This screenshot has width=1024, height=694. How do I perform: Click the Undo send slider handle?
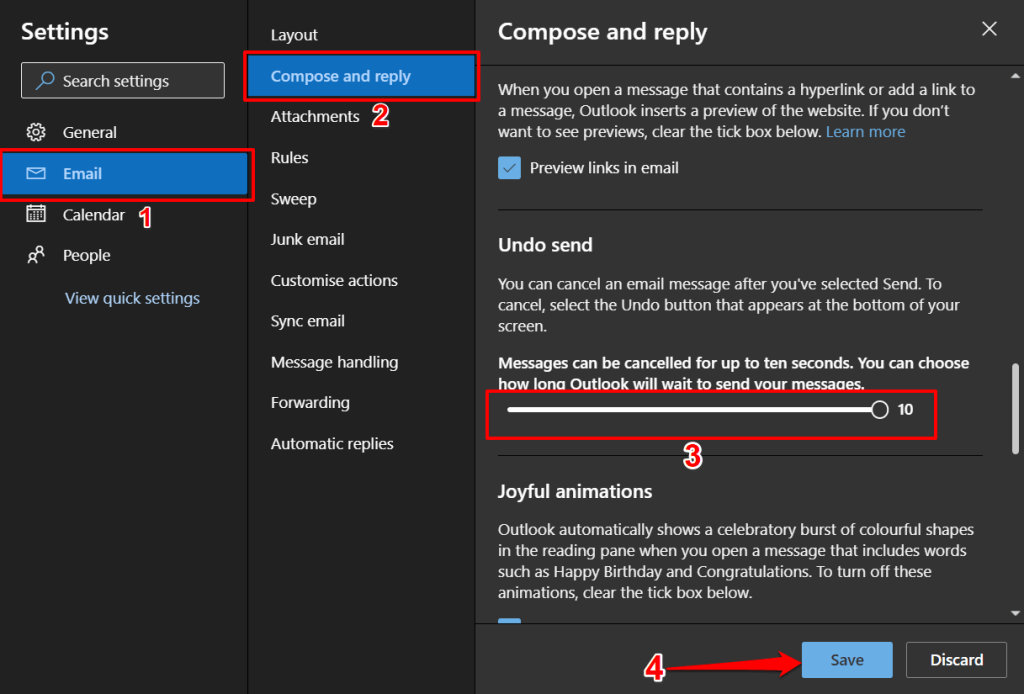[879, 409]
